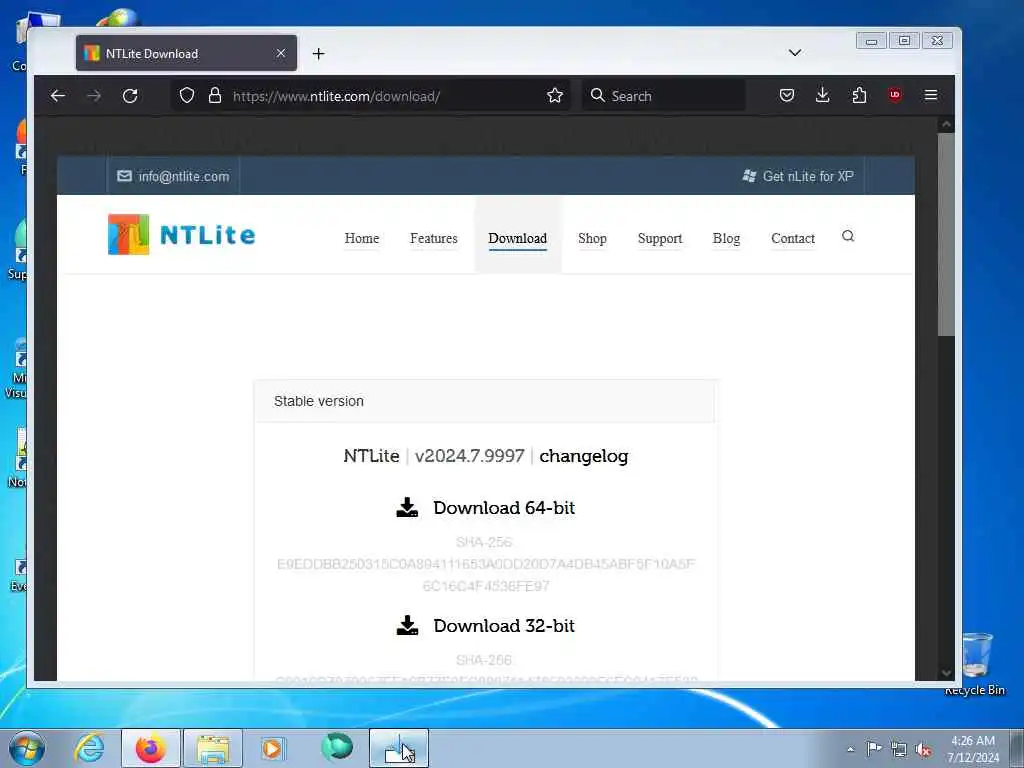Open the Save to Pocket icon
The height and width of the screenshot is (768, 1024).
click(x=787, y=96)
